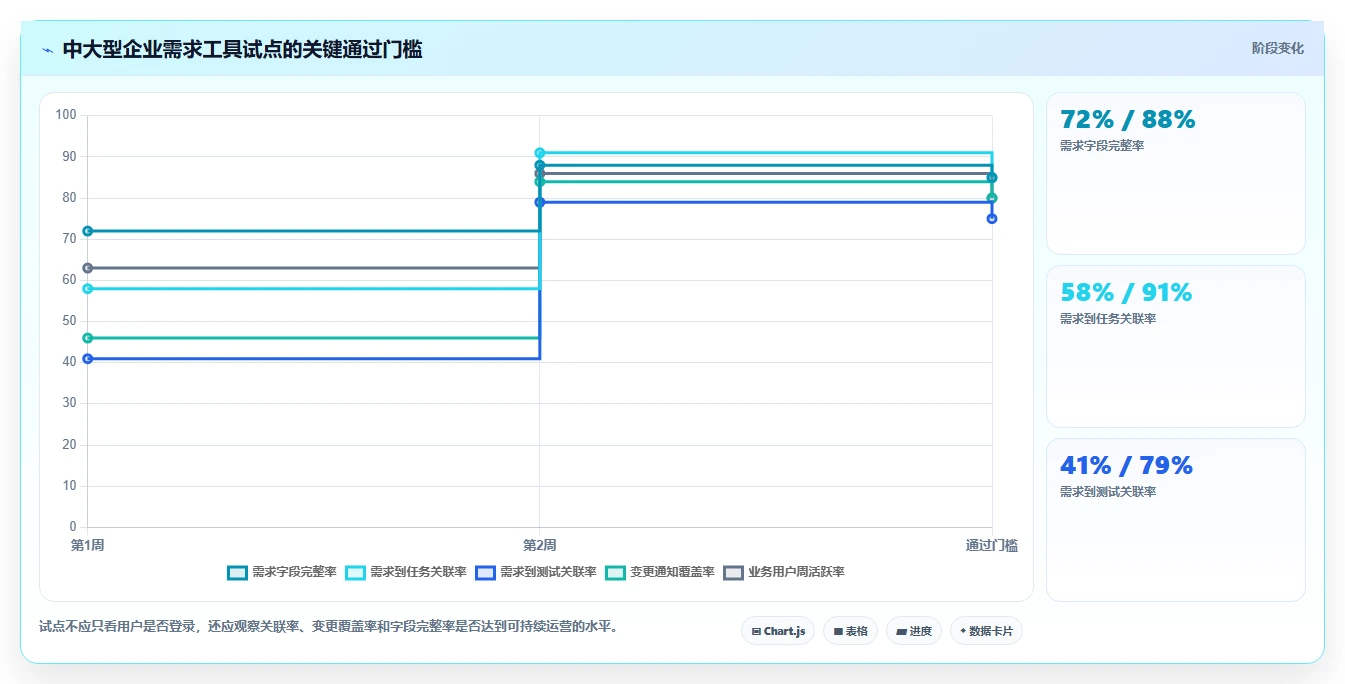Toggle the 需求到测试关联率 legend item
The image size is (1345, 684).
pyautogui.click(x=536, y=572)
